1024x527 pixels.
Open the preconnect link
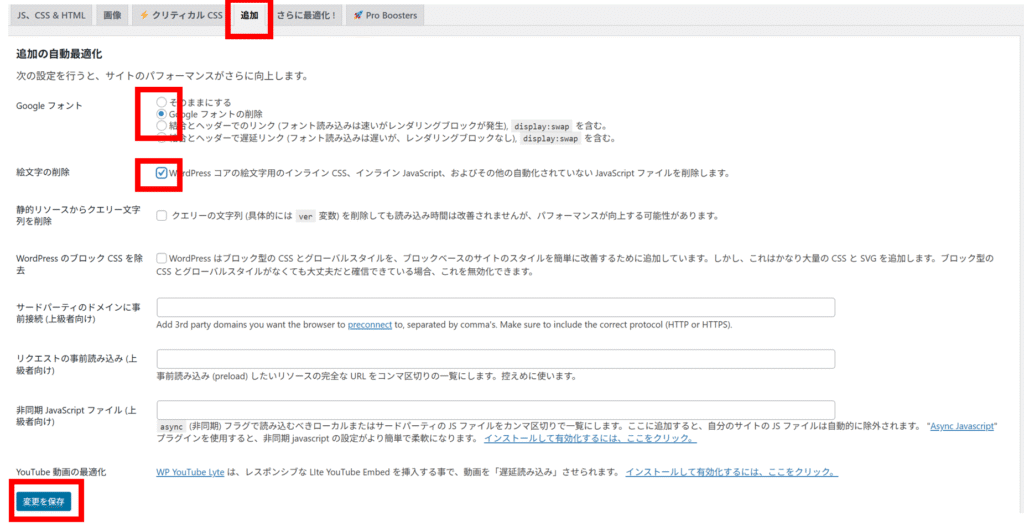tap(370, 325)
